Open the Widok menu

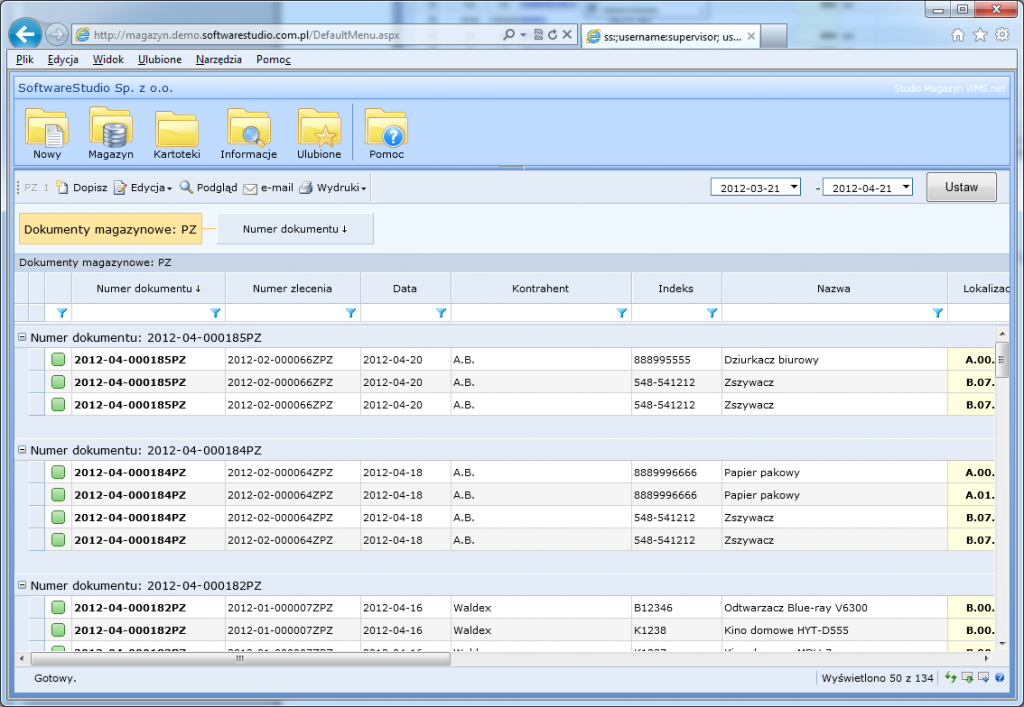[108, 60]
